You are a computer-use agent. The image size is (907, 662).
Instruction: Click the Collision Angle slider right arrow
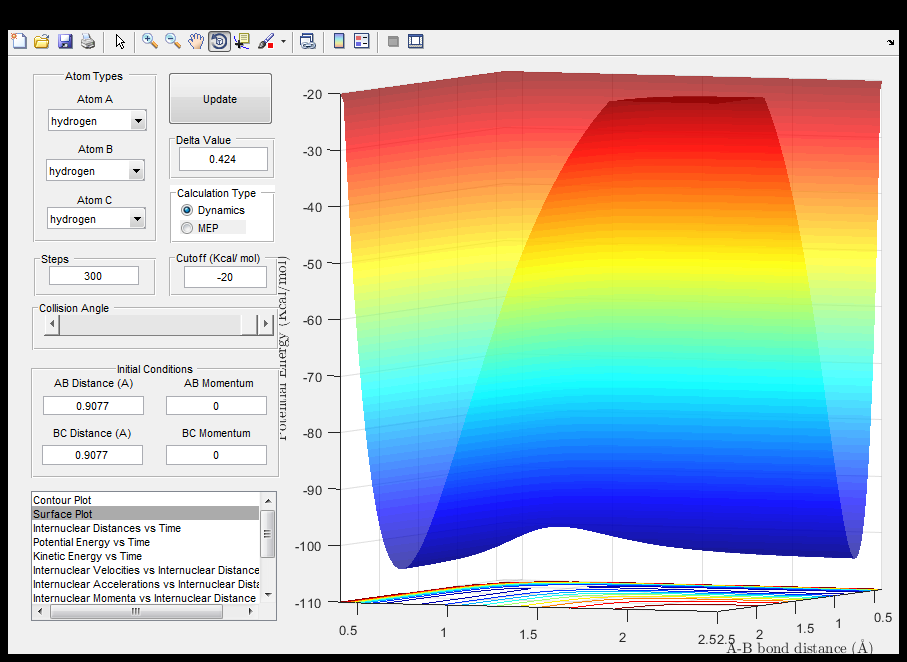pos(265,324)
